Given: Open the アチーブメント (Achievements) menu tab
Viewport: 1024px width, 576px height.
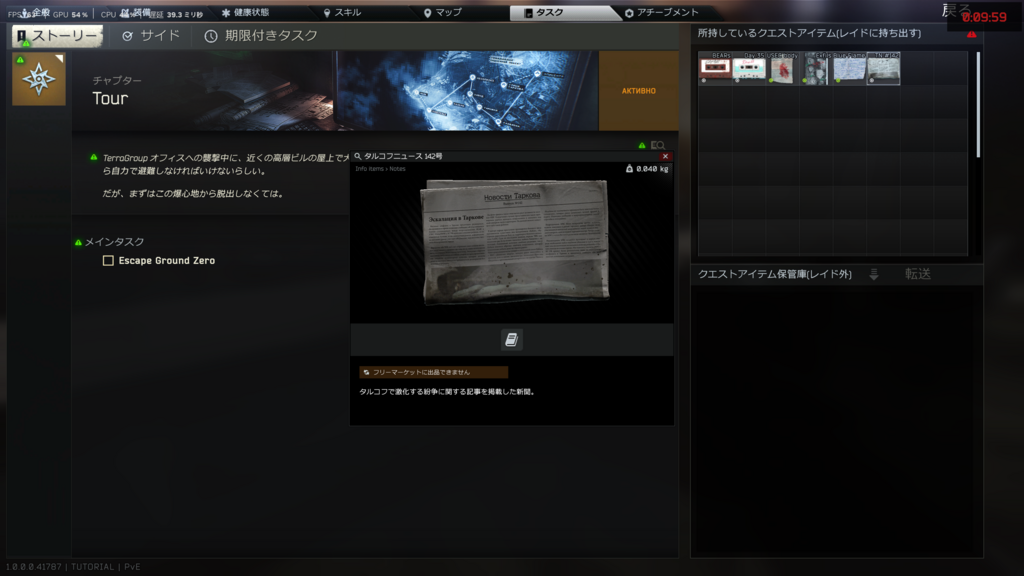Looking at the screenshot, I should point(661,13).
